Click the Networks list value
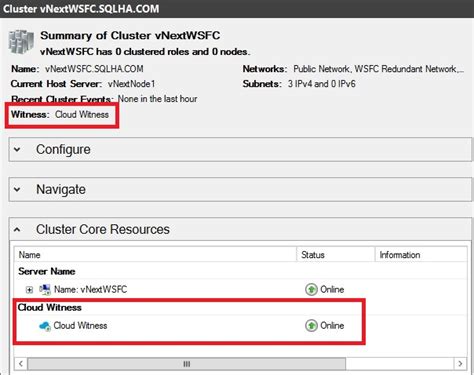 (378, 69)
